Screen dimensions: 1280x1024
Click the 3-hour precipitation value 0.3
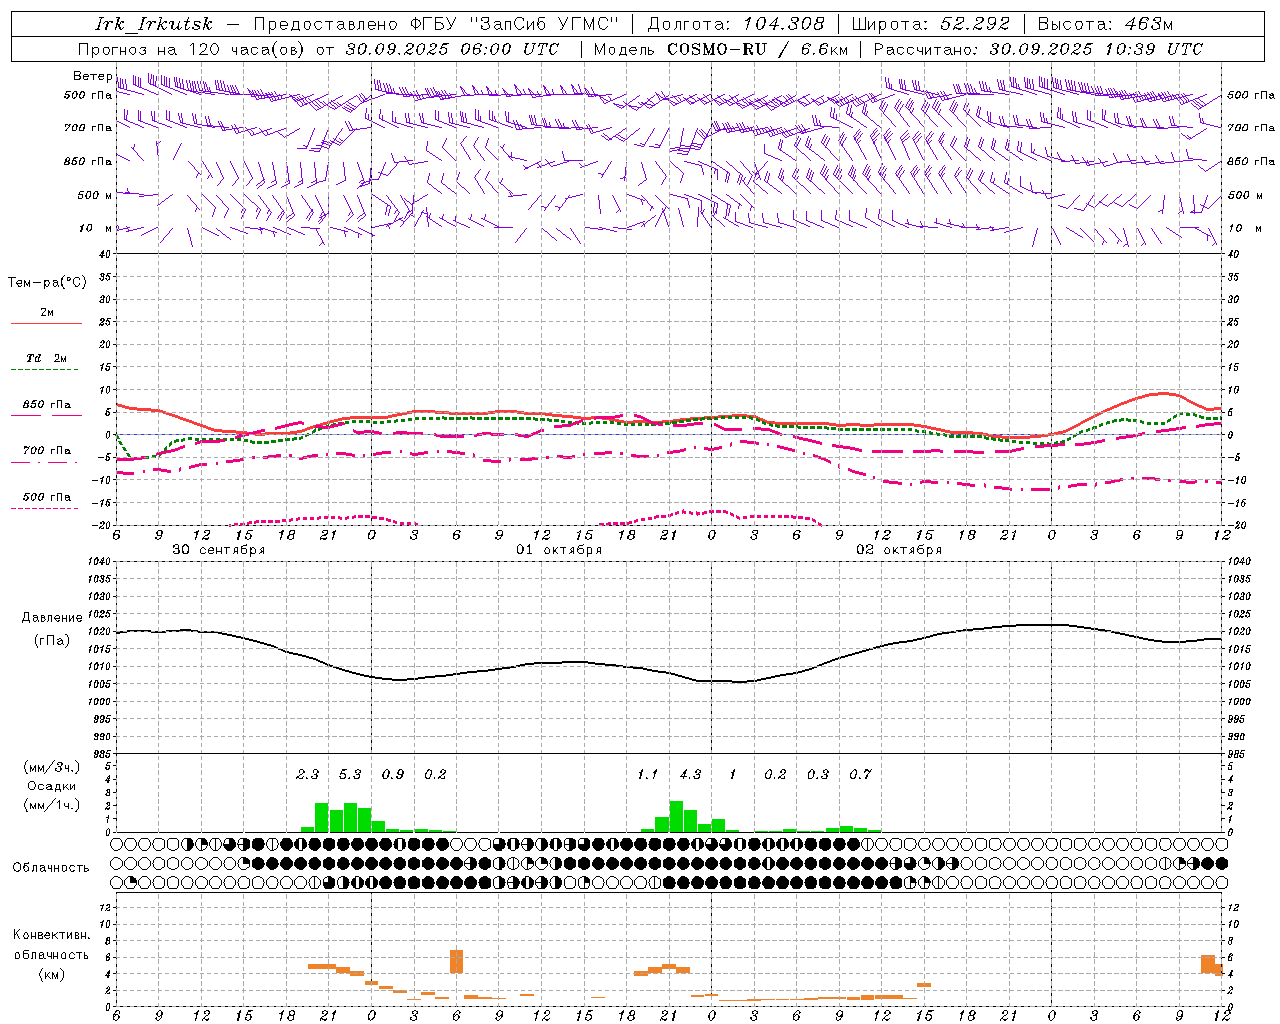(818, 774)
